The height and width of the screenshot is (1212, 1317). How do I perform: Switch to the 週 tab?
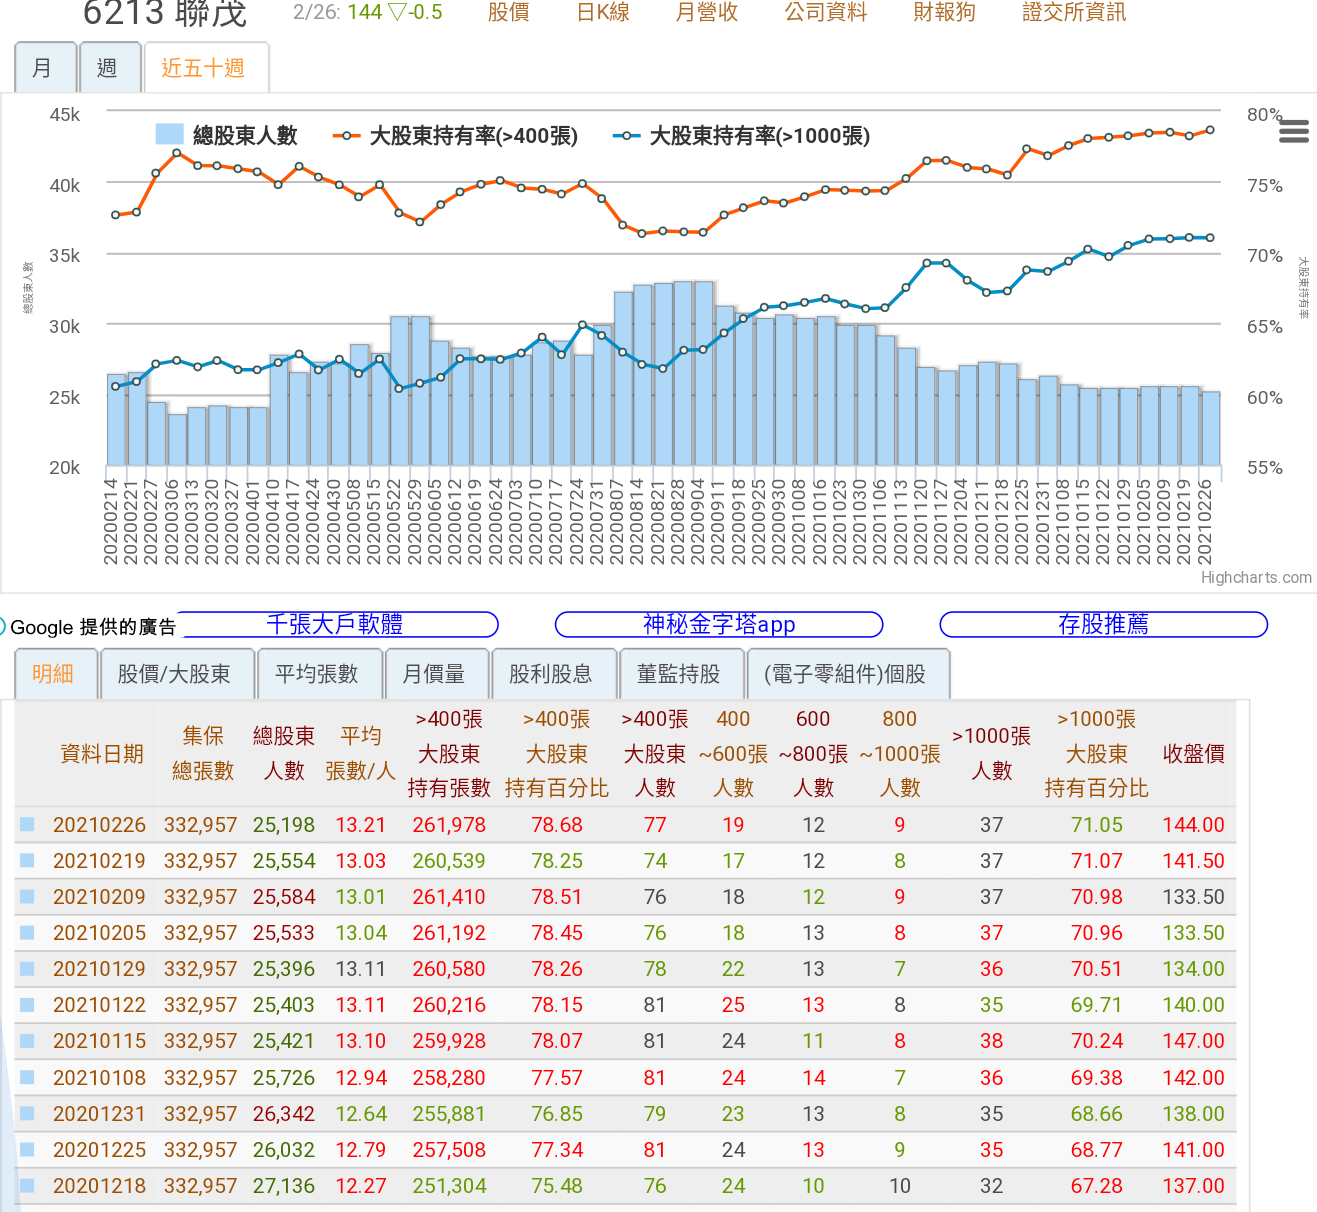pos(108,68)
